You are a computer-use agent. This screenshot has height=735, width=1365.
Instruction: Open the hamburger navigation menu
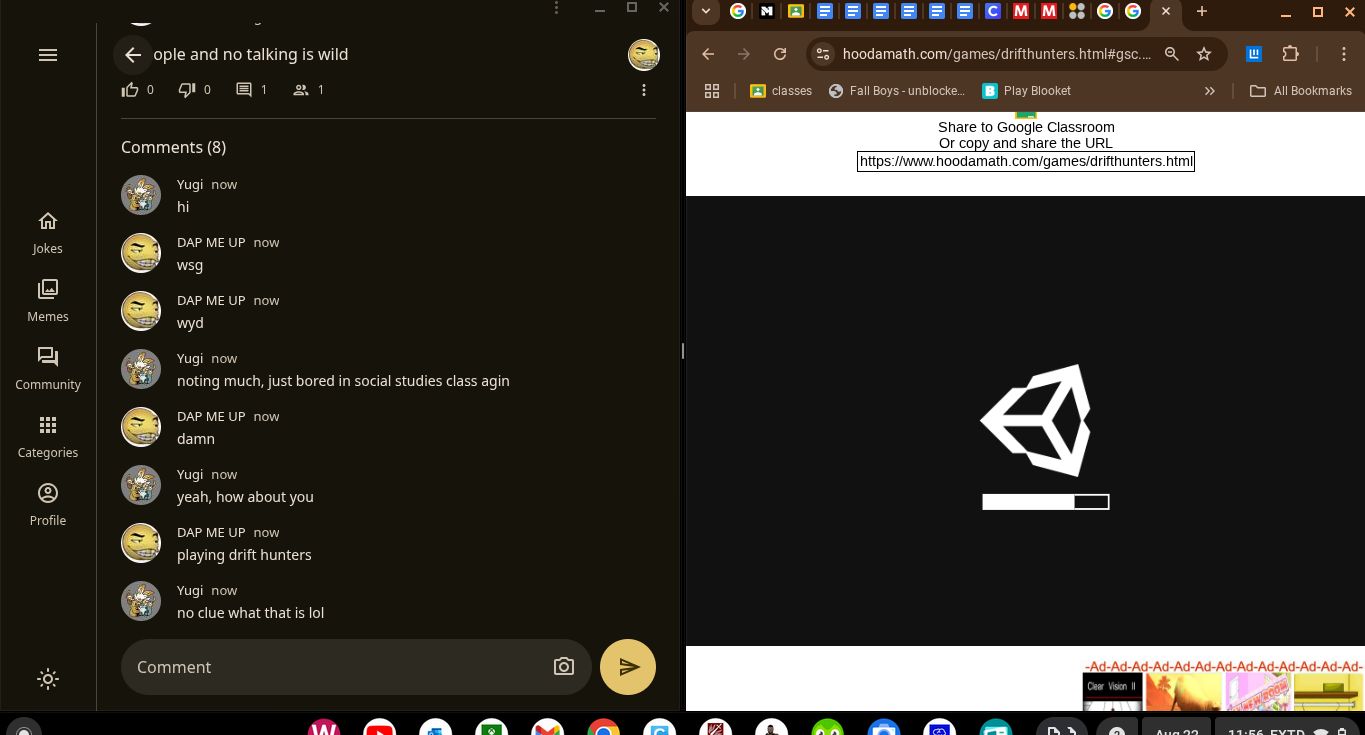coord(48,55)
